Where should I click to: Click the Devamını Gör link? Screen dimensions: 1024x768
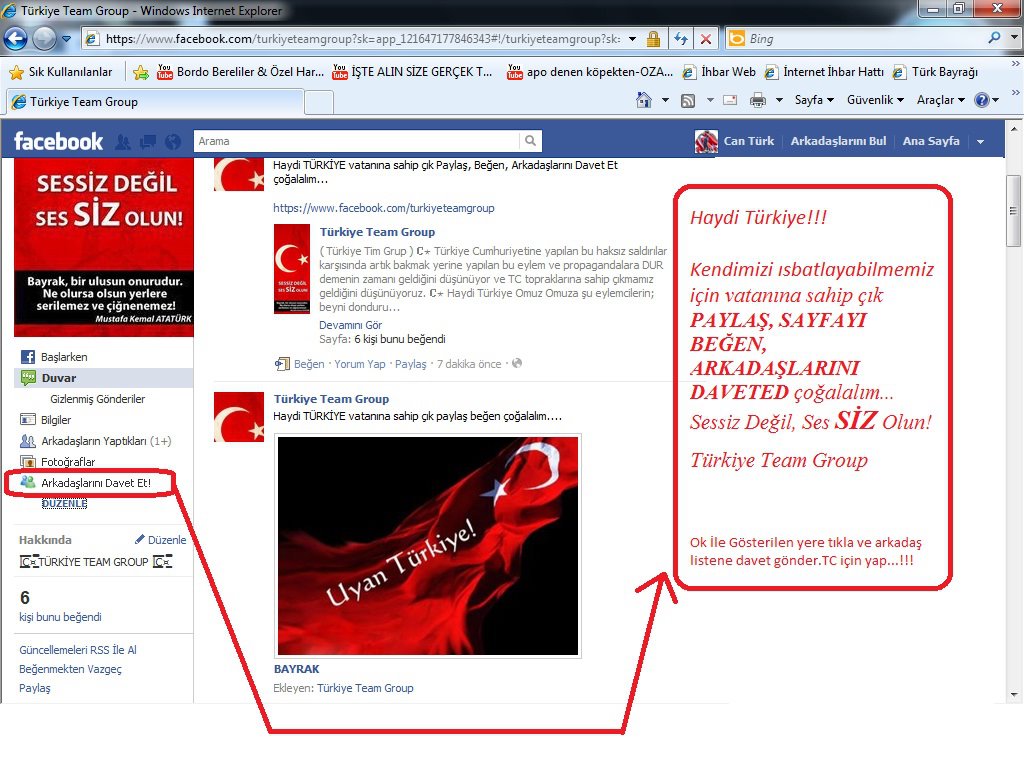pos(350,325)
